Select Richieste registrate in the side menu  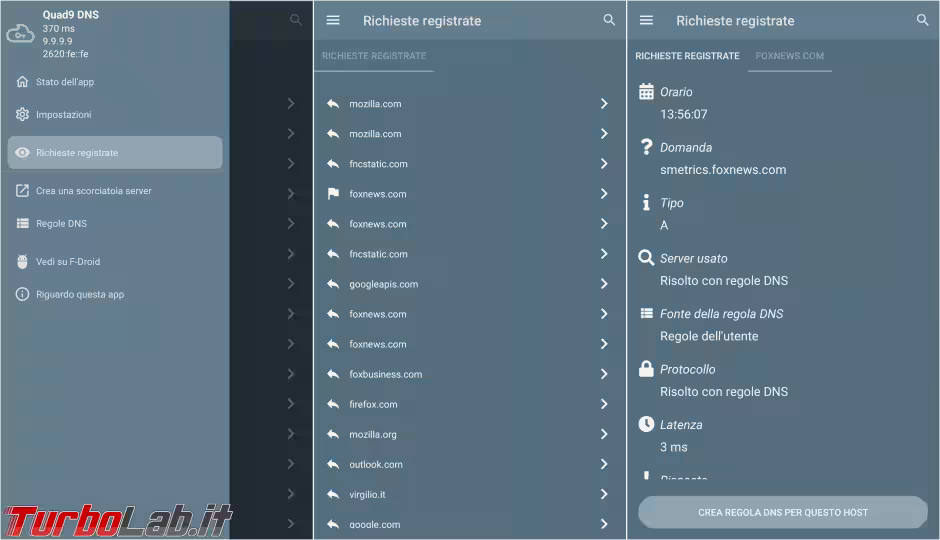(114, 153)
